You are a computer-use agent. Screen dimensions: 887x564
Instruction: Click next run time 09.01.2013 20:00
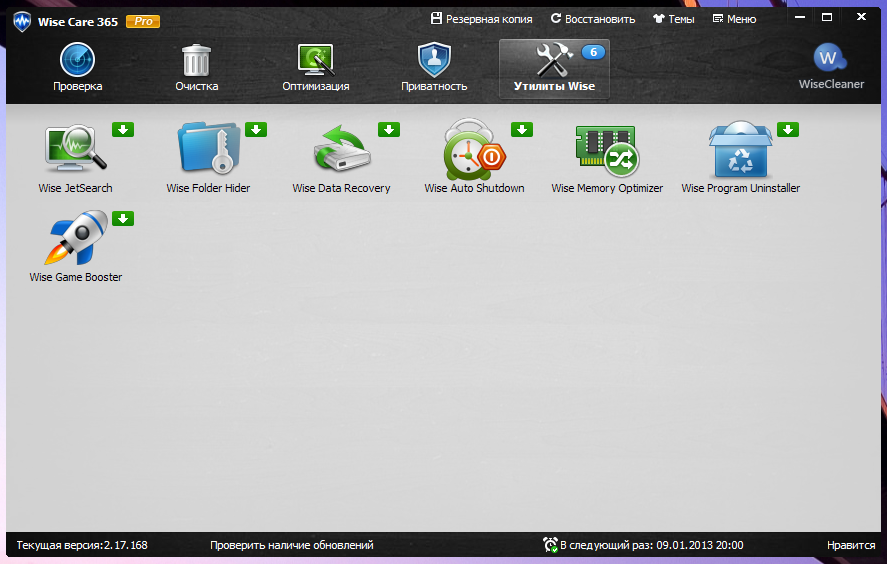click(700, 545)
